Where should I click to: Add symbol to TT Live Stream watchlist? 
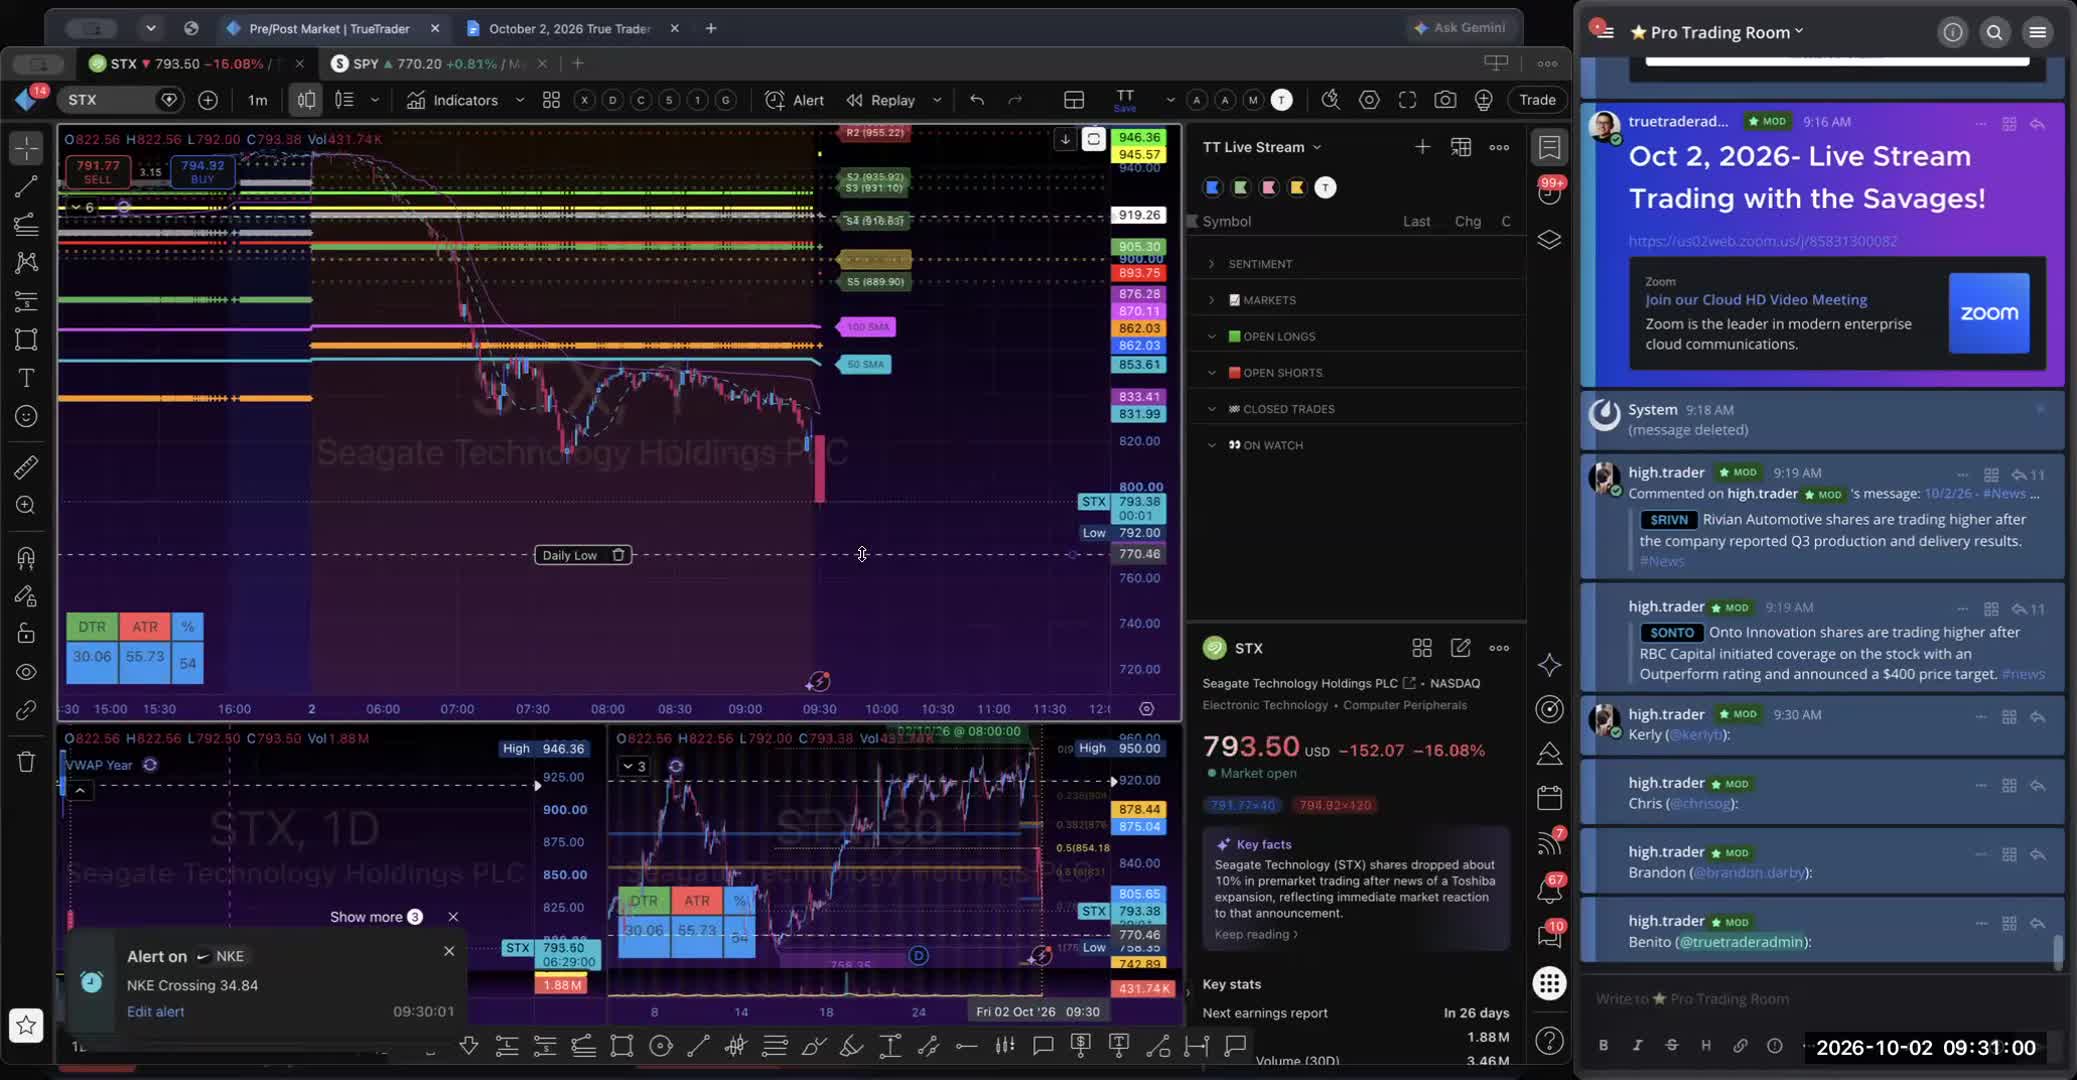(x=1422, y=147)
